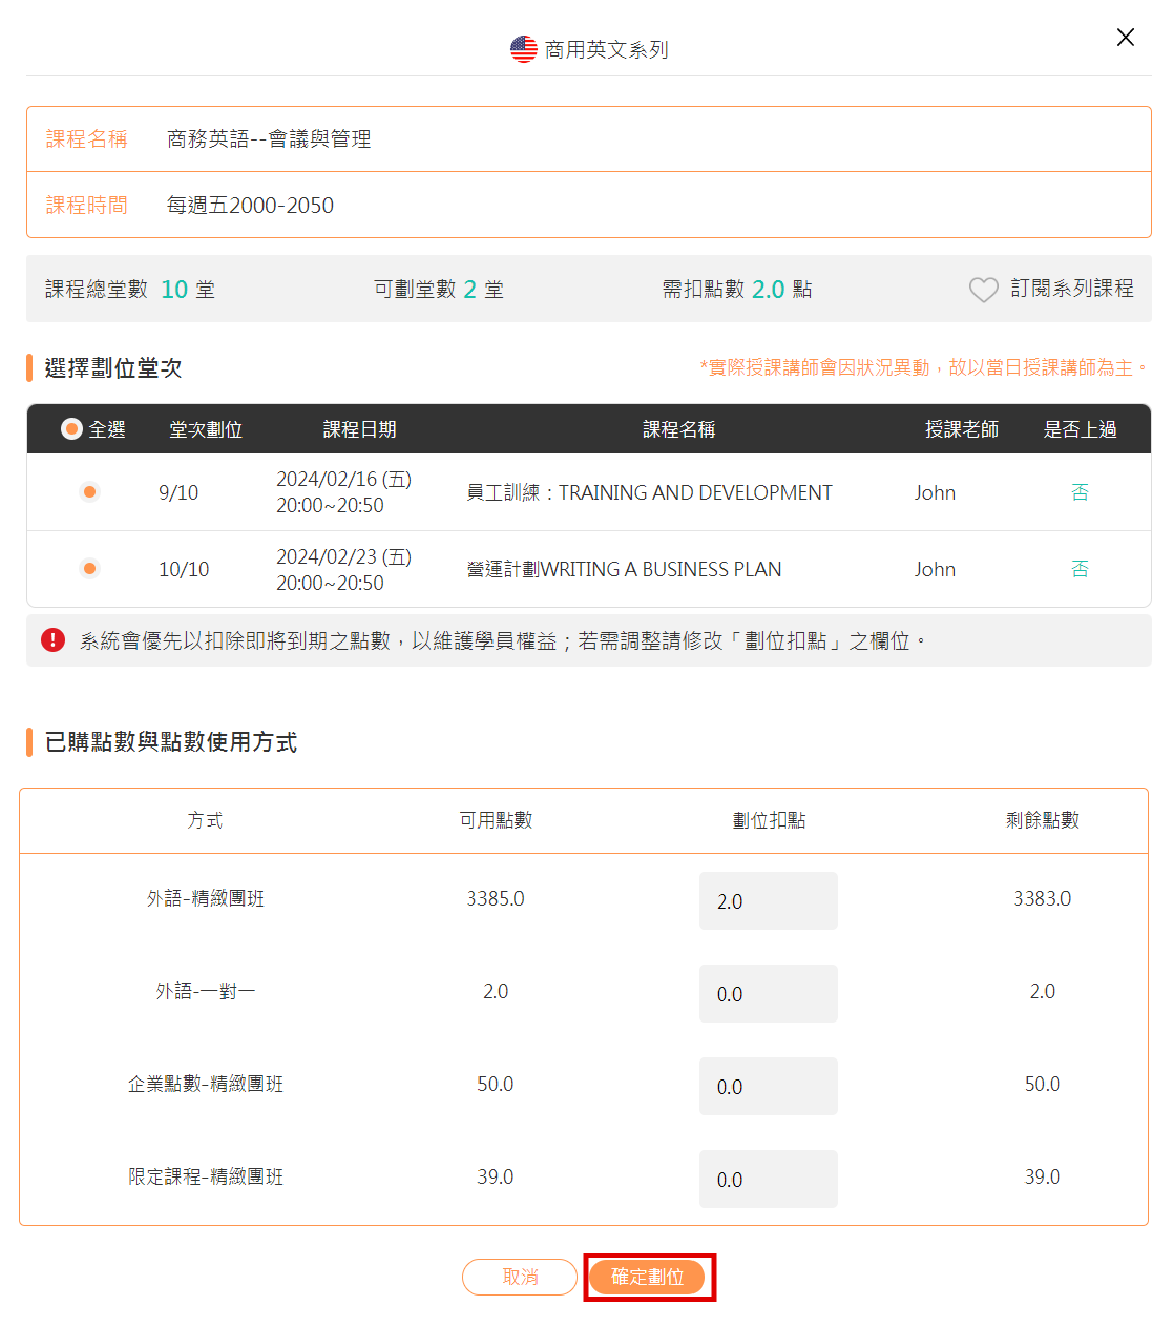Image resolution: width=1173 pixels, height=1324 pixels.
Task: Click remaining points 3383.0
Action: (x=1042, y=898)
